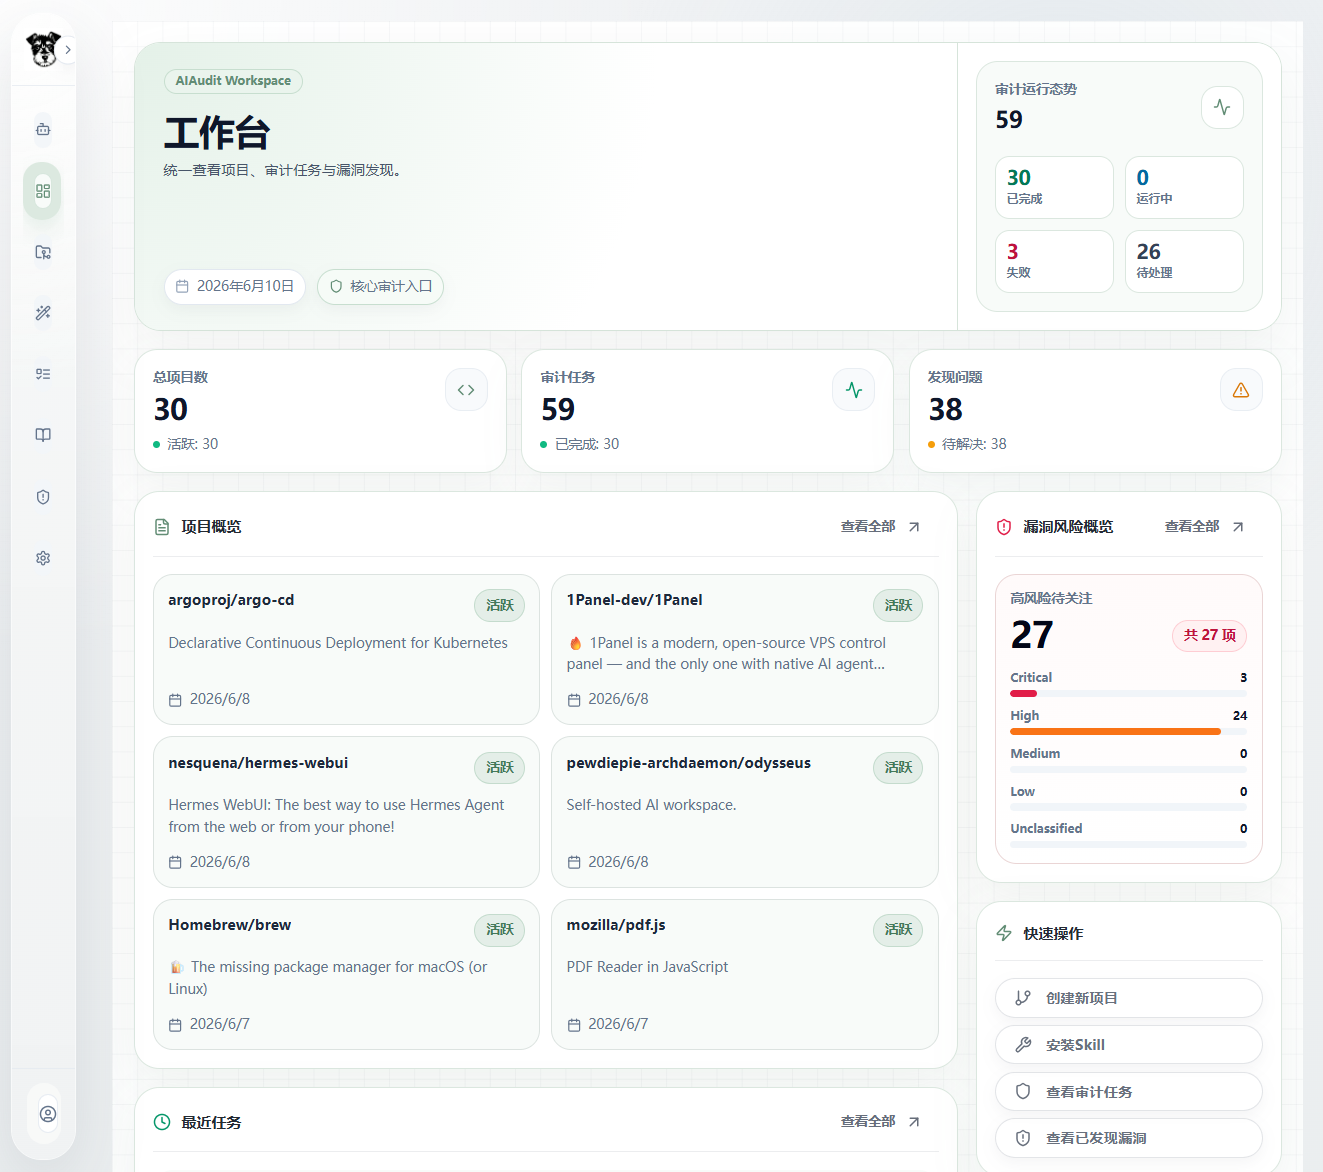Open the argoproj/argo-cd project card

click(x=346, y=649)
